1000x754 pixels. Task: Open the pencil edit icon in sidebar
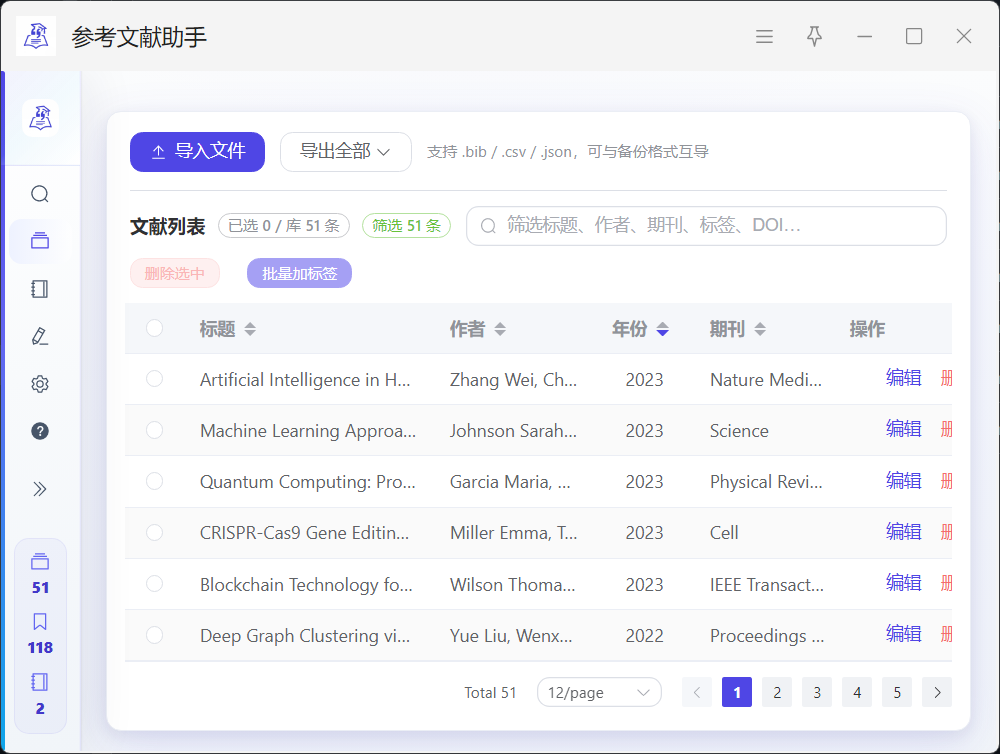[40, 337]
